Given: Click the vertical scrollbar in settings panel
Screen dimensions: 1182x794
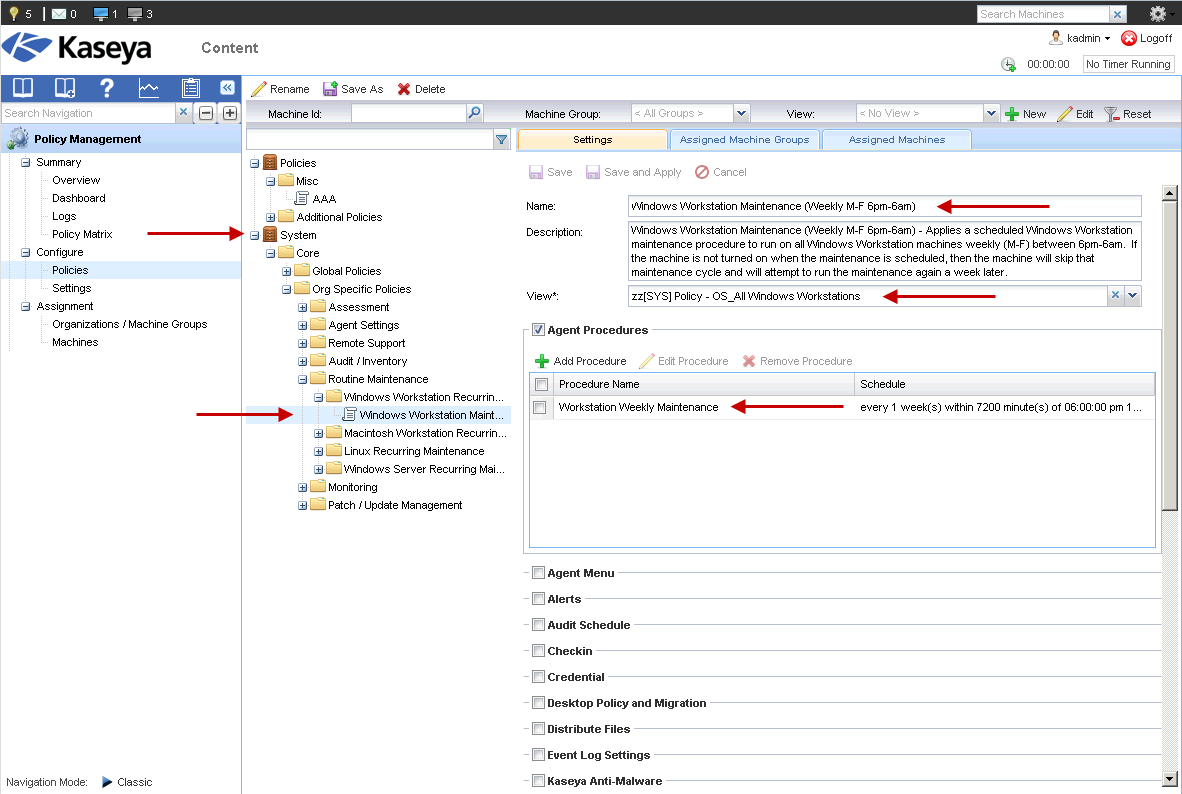Looking at the screenshot, I should [1169, 350].
